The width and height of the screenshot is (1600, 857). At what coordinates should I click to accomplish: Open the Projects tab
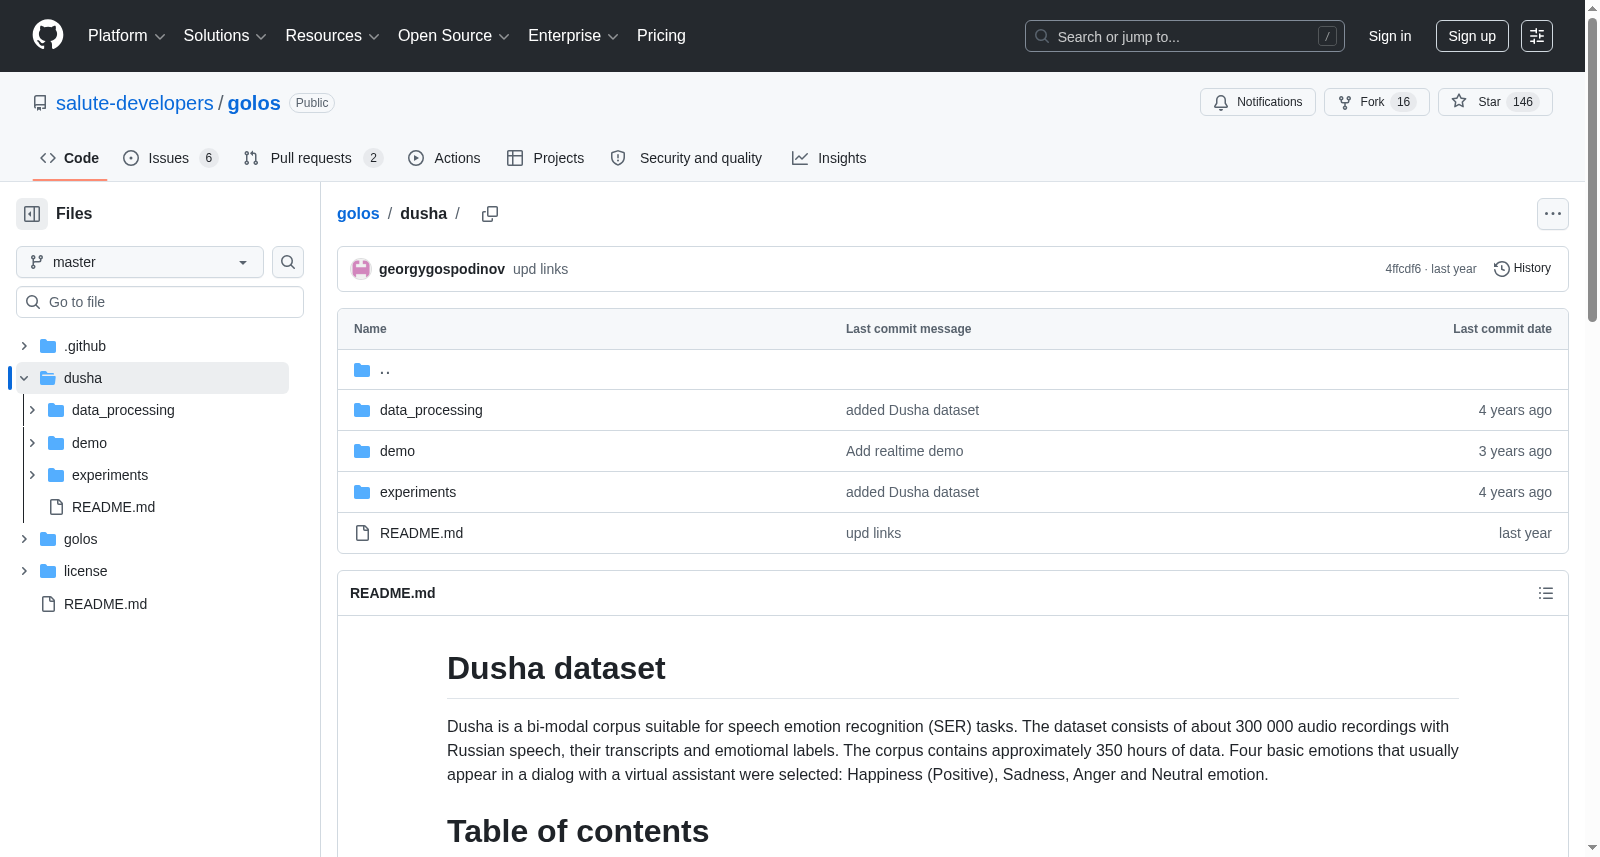point(546,158)
